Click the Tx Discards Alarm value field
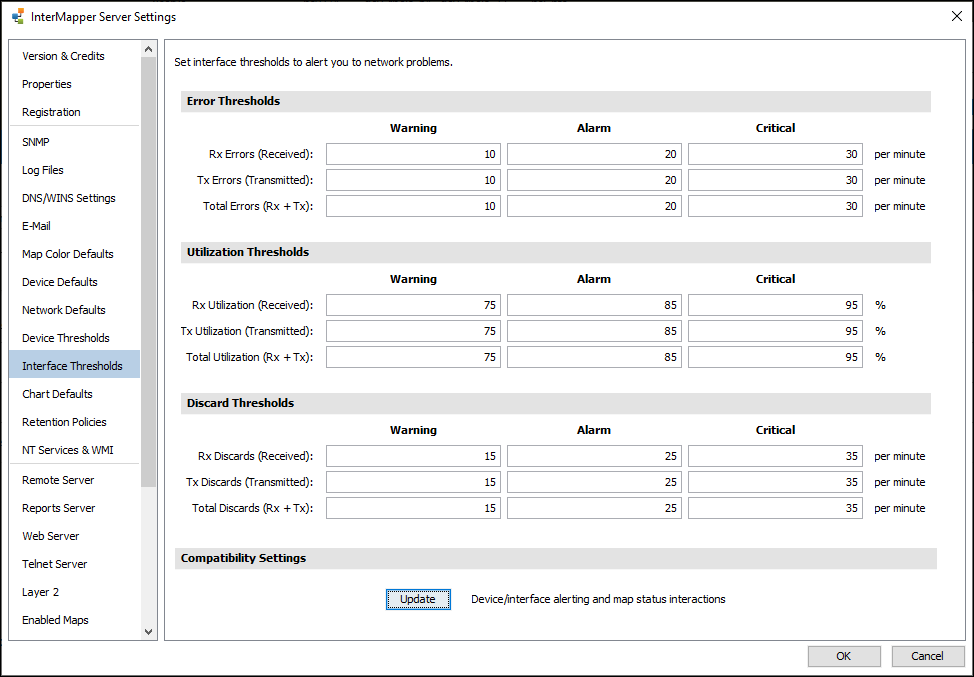Screen dimensions: 974x677 point(594,482)
